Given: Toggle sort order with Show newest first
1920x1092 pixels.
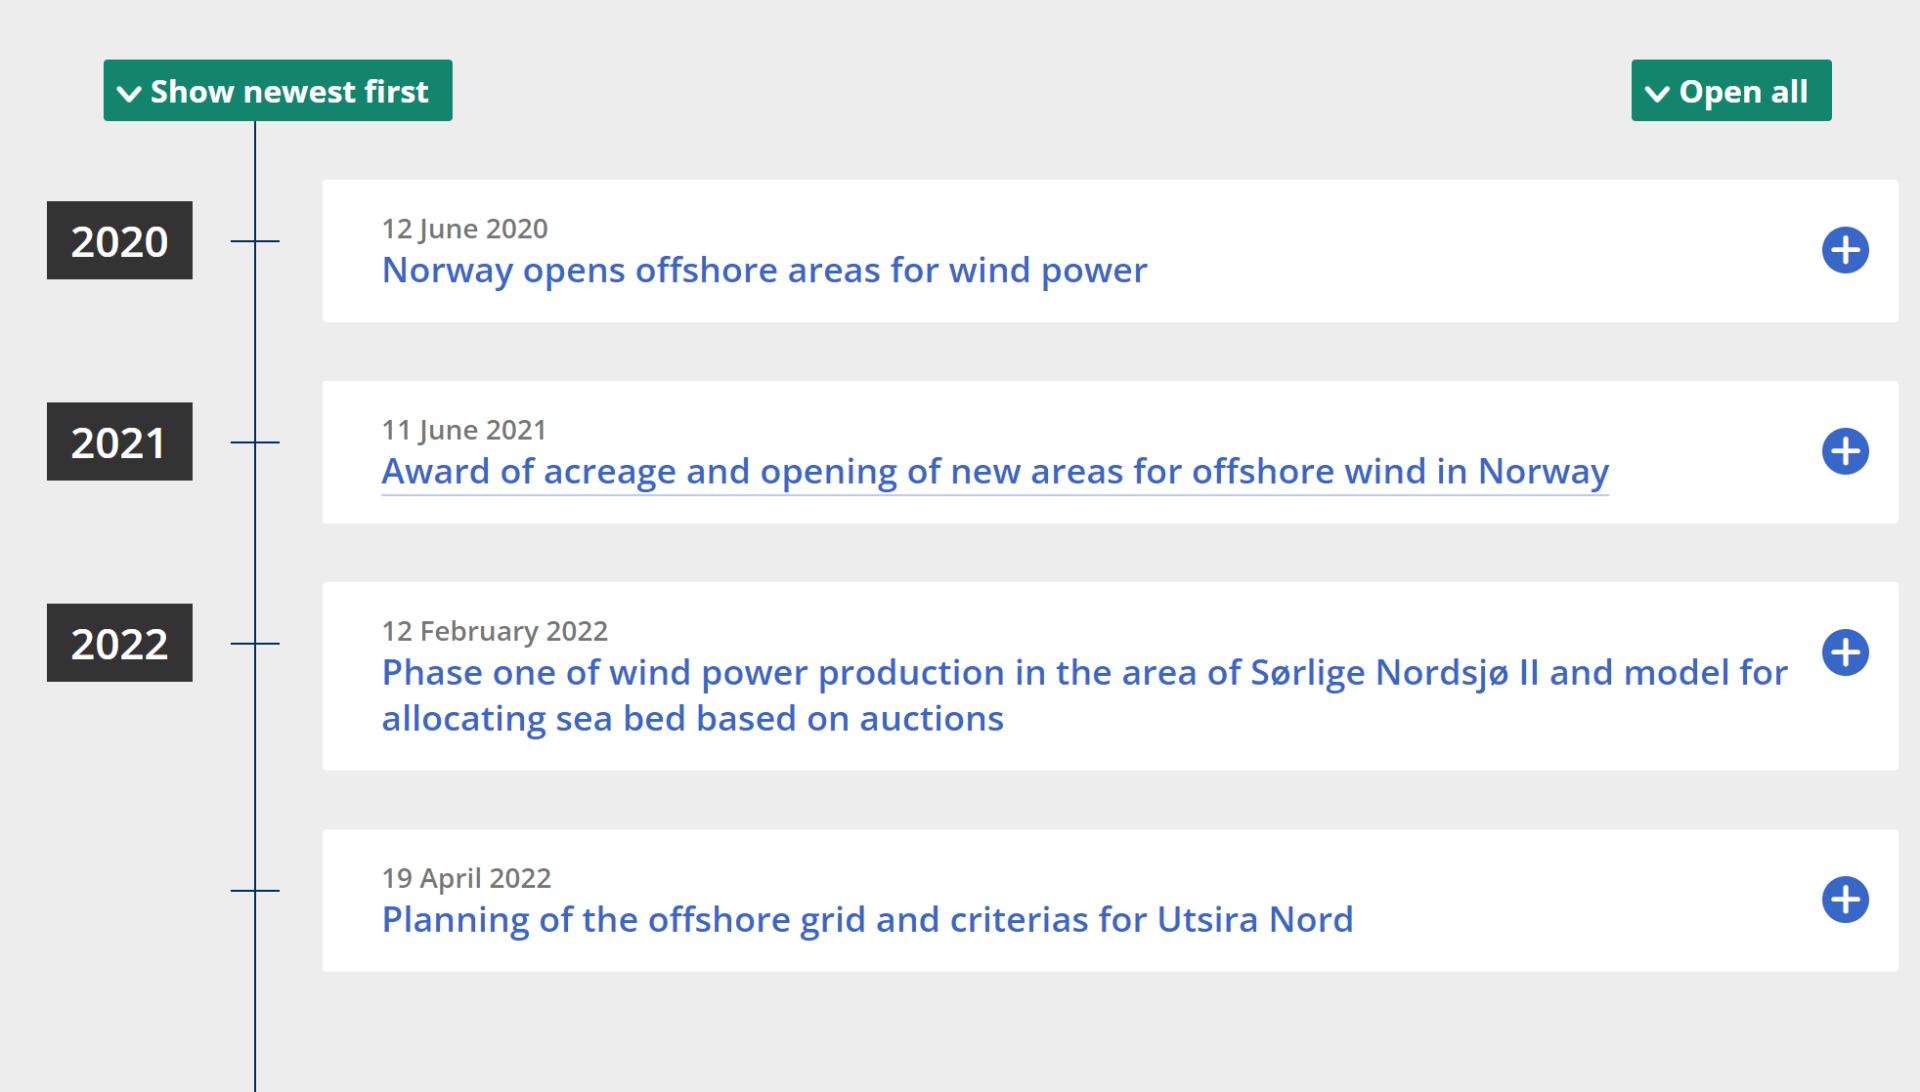Looking at the screenshot, I should [288, 91].
